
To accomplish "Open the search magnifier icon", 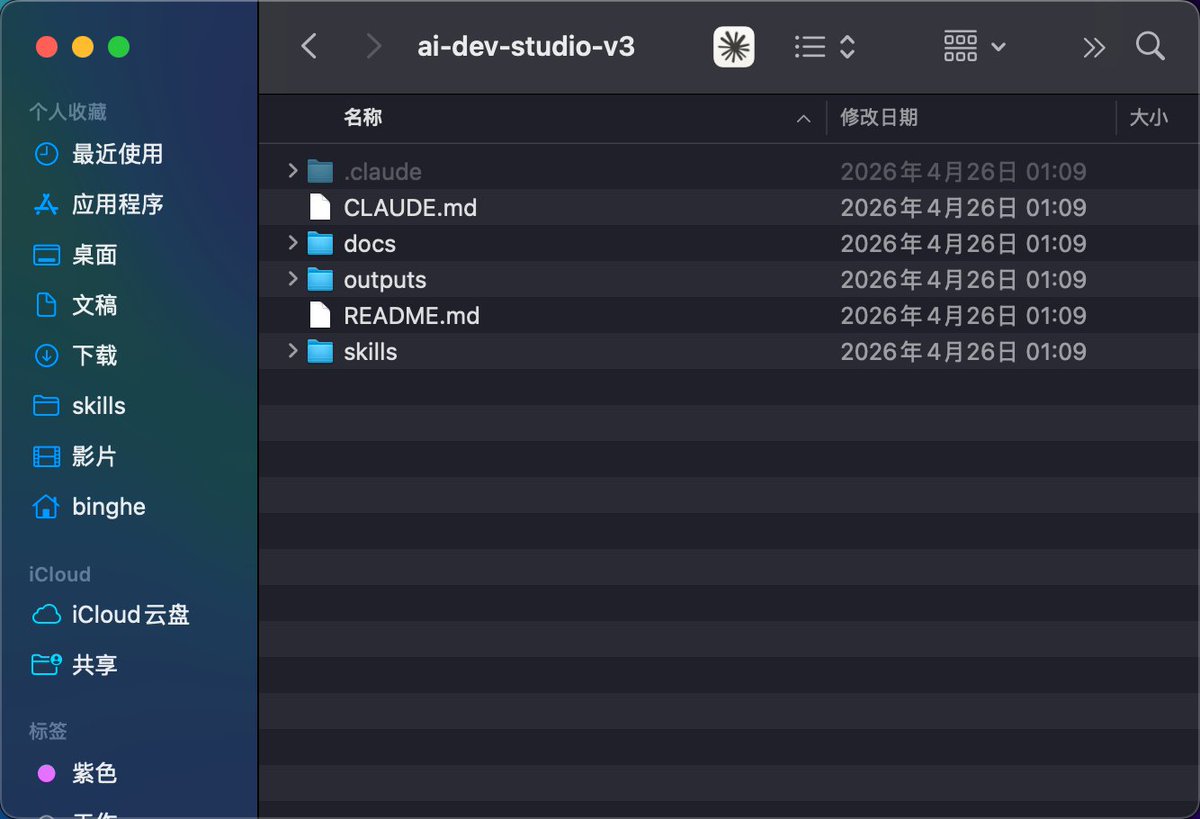I will pos(1150,46).
